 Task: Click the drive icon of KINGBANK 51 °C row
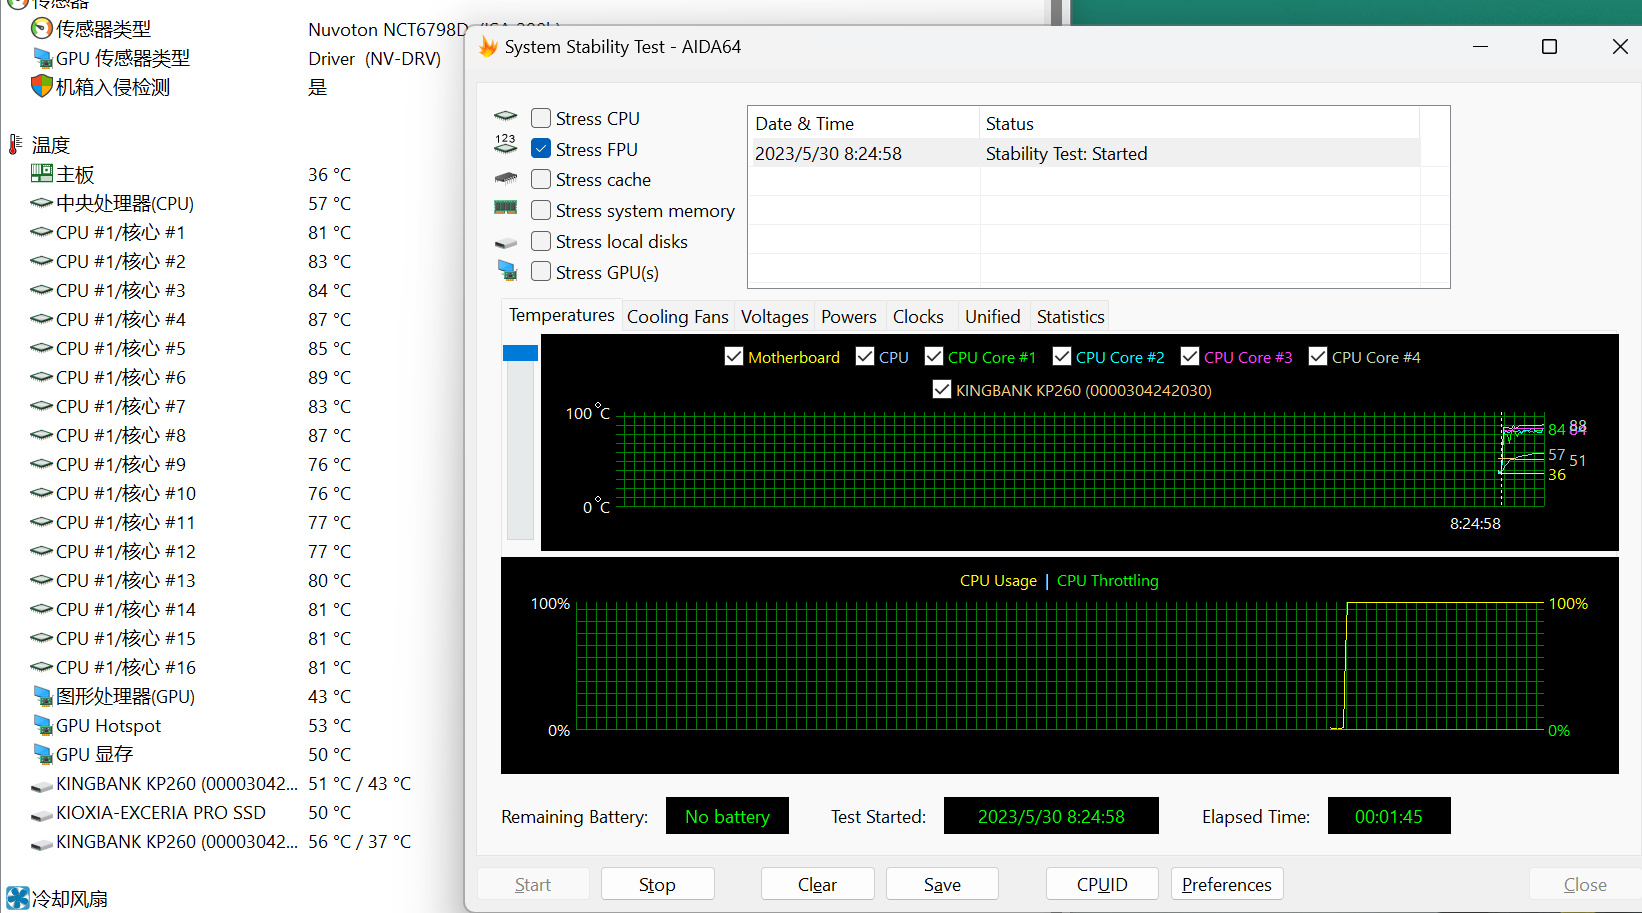click(42, 786)
